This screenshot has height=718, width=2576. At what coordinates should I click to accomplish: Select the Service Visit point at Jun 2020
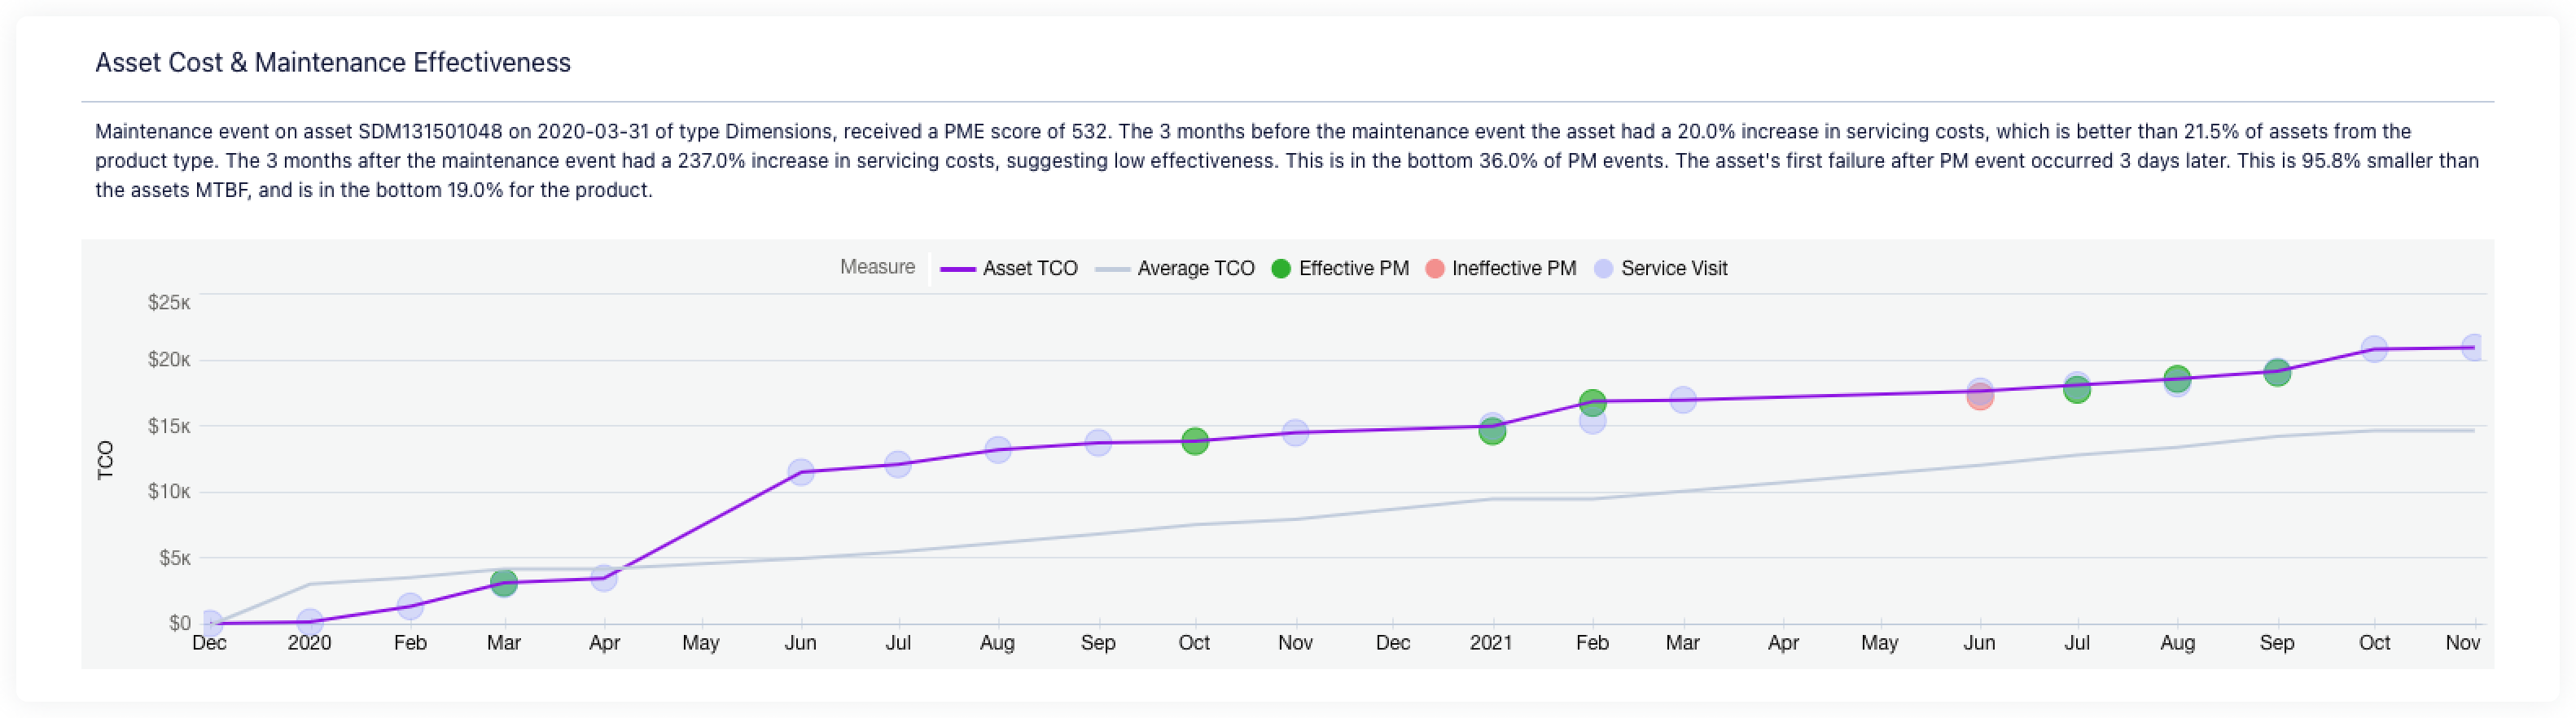point(800,472)
